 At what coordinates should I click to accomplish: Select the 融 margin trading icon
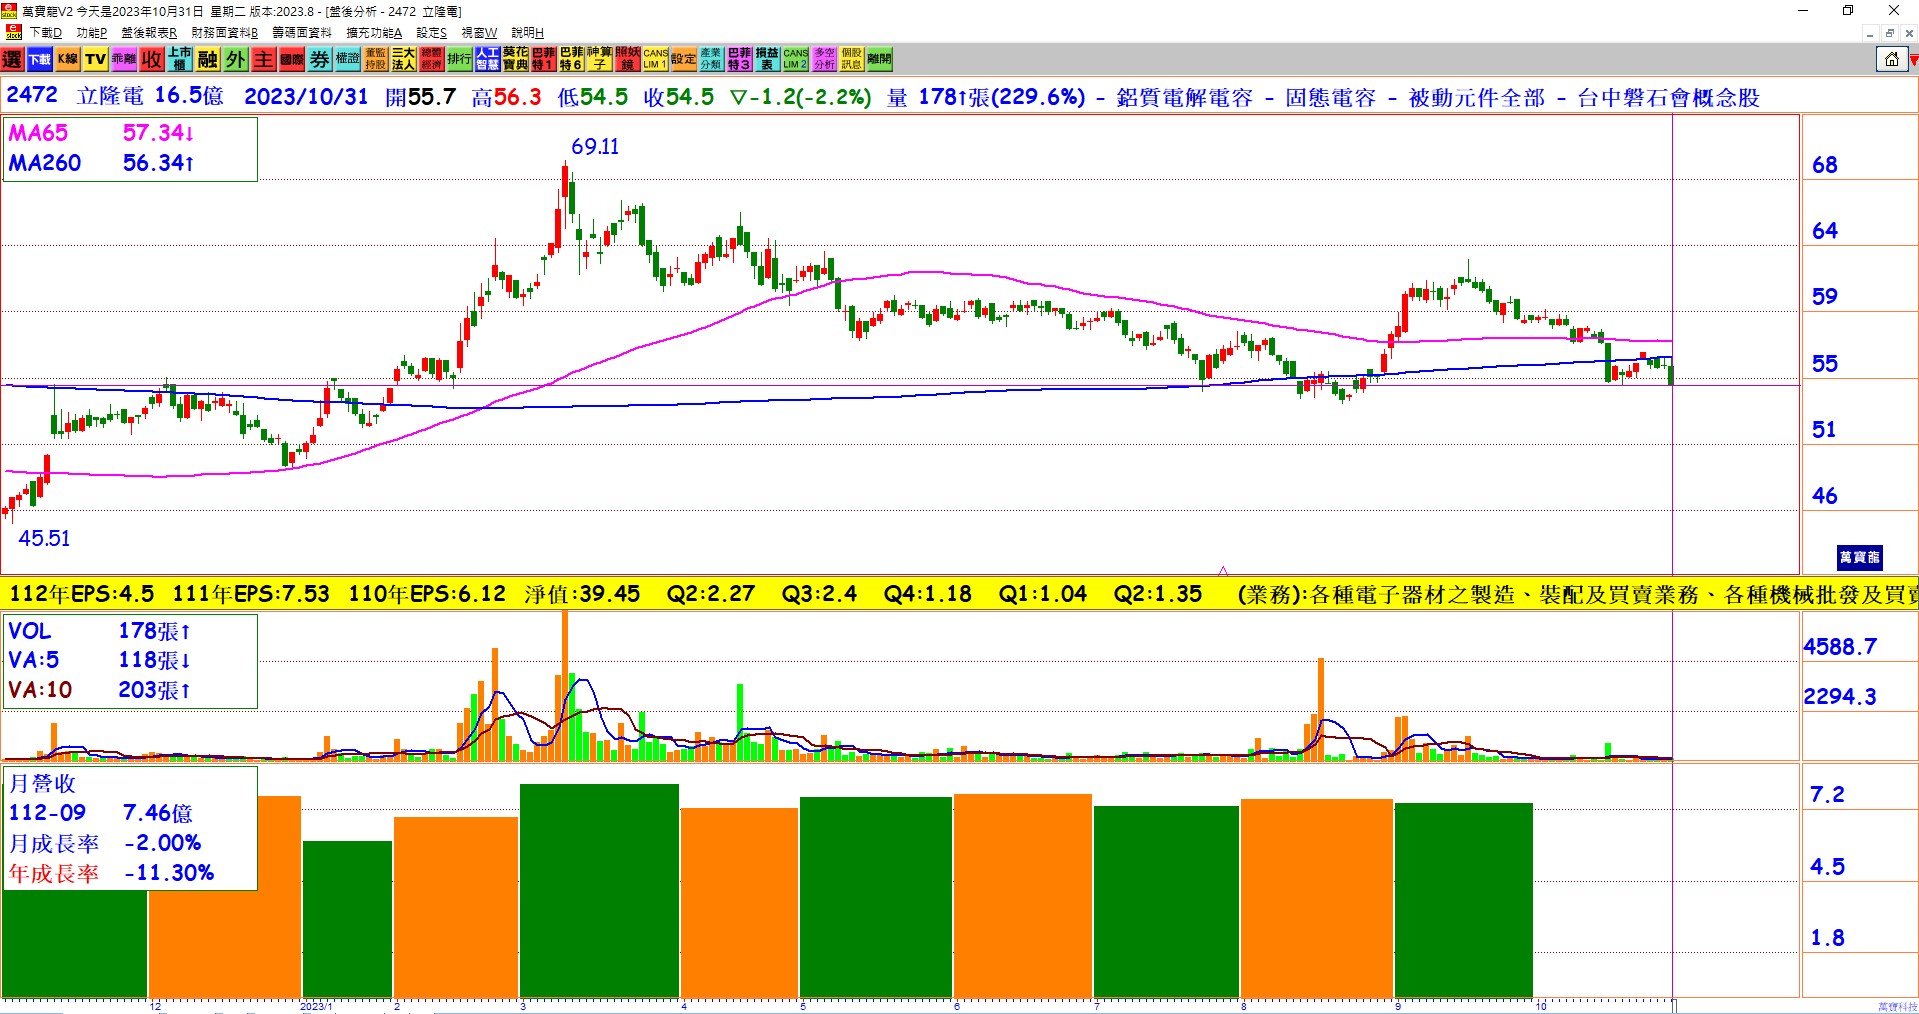pos(207,60)
